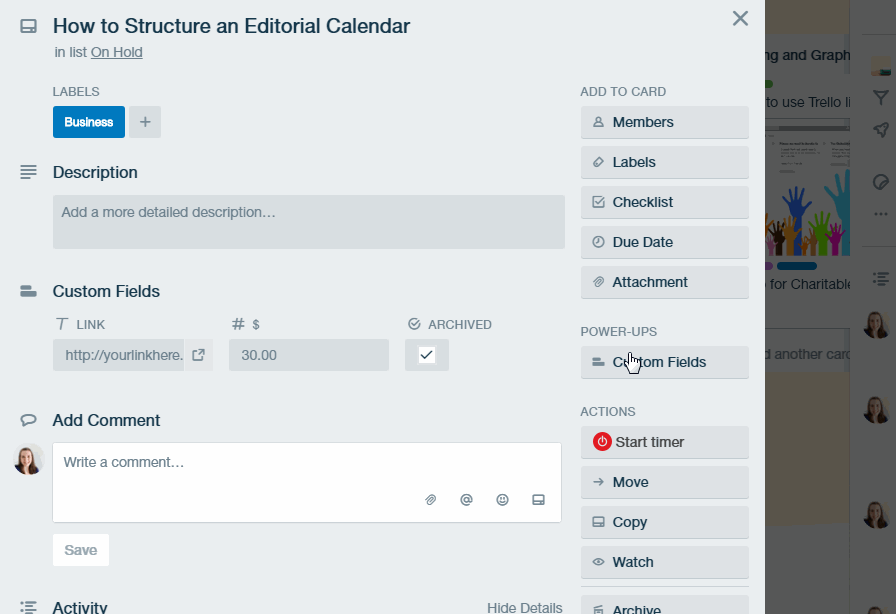Image resolution: width=896 pixels, height=614 pixels.
Task: Open the three-dots more menu in sidebar
Action: click(x=881, y=214)
